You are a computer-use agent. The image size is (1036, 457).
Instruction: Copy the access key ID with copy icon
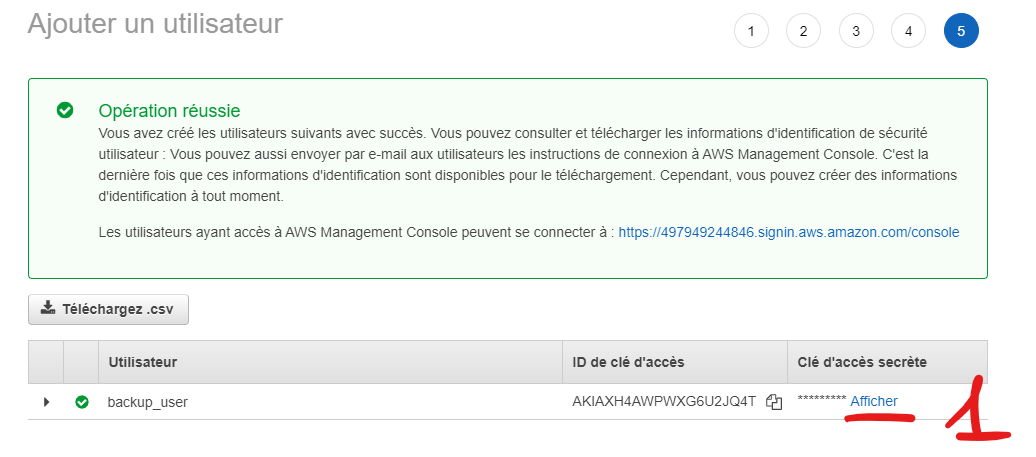click(774, 402)
